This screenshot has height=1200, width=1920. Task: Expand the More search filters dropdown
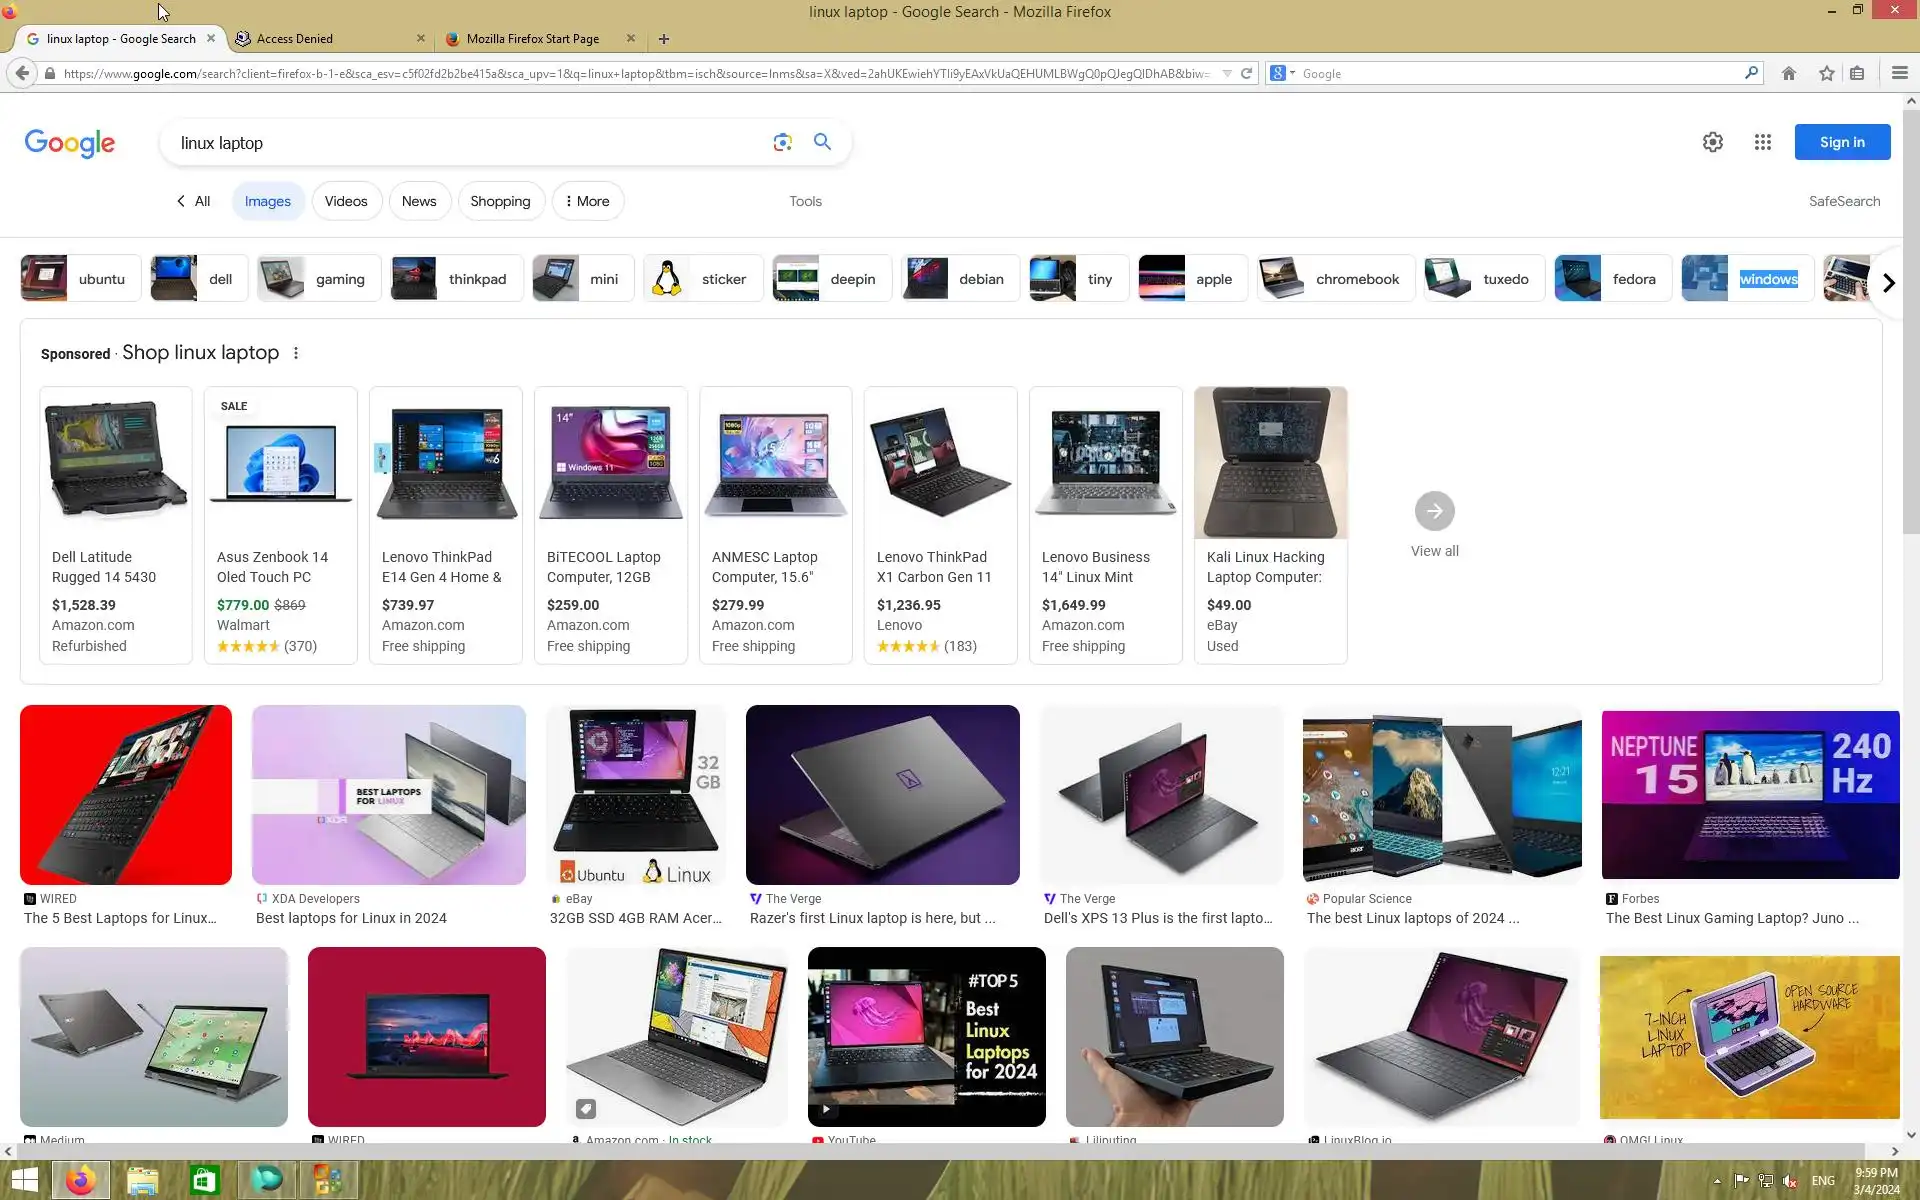[x=587, y=201]
